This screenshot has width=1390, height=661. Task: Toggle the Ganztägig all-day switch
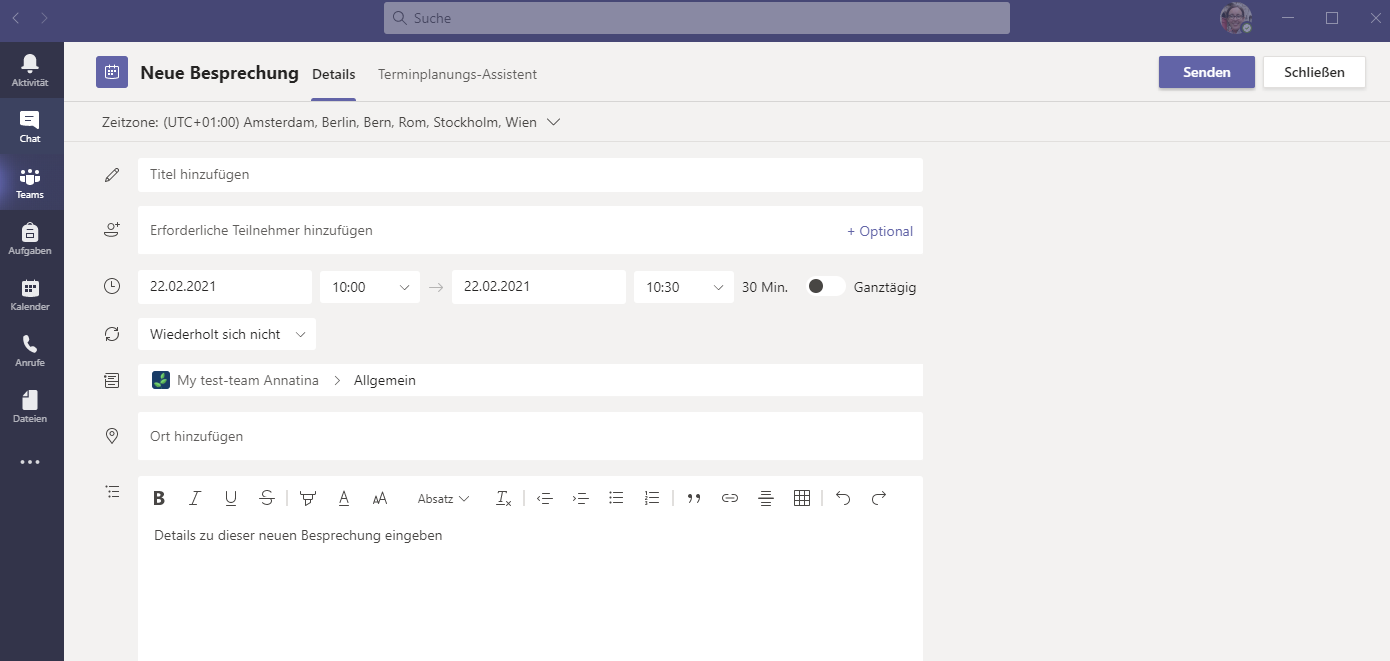(825, 287)
